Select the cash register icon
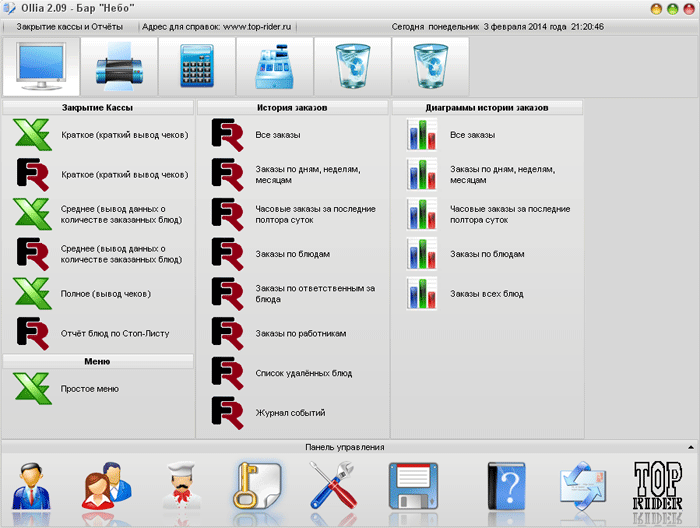The height and width of the screenshot is (528, 700). [275, 67]
